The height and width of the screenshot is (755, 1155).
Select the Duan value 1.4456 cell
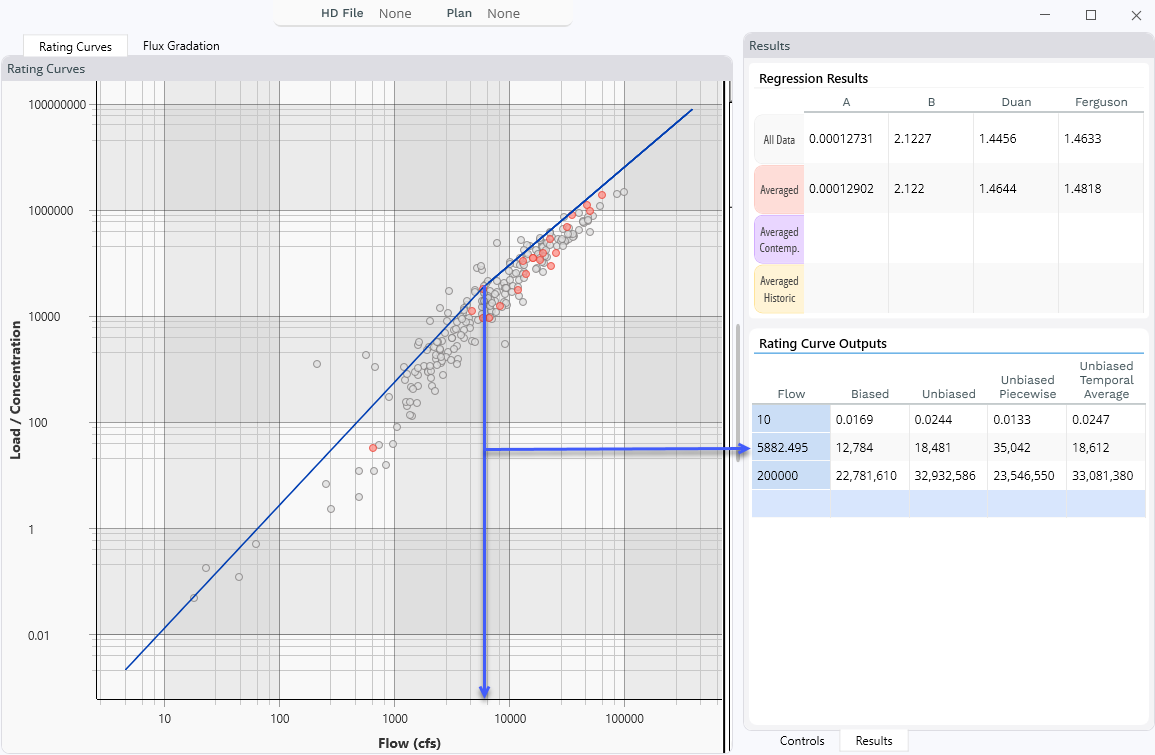tap(1015, 139)
